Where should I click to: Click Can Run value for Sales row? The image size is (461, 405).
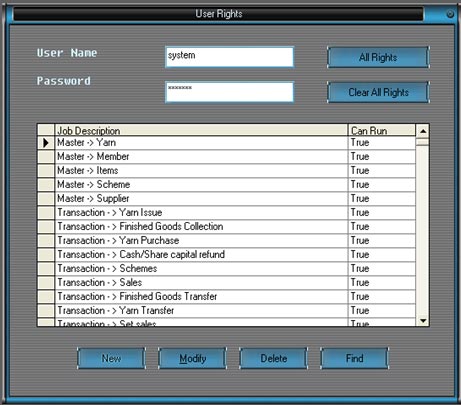click(x=382, y=283)
